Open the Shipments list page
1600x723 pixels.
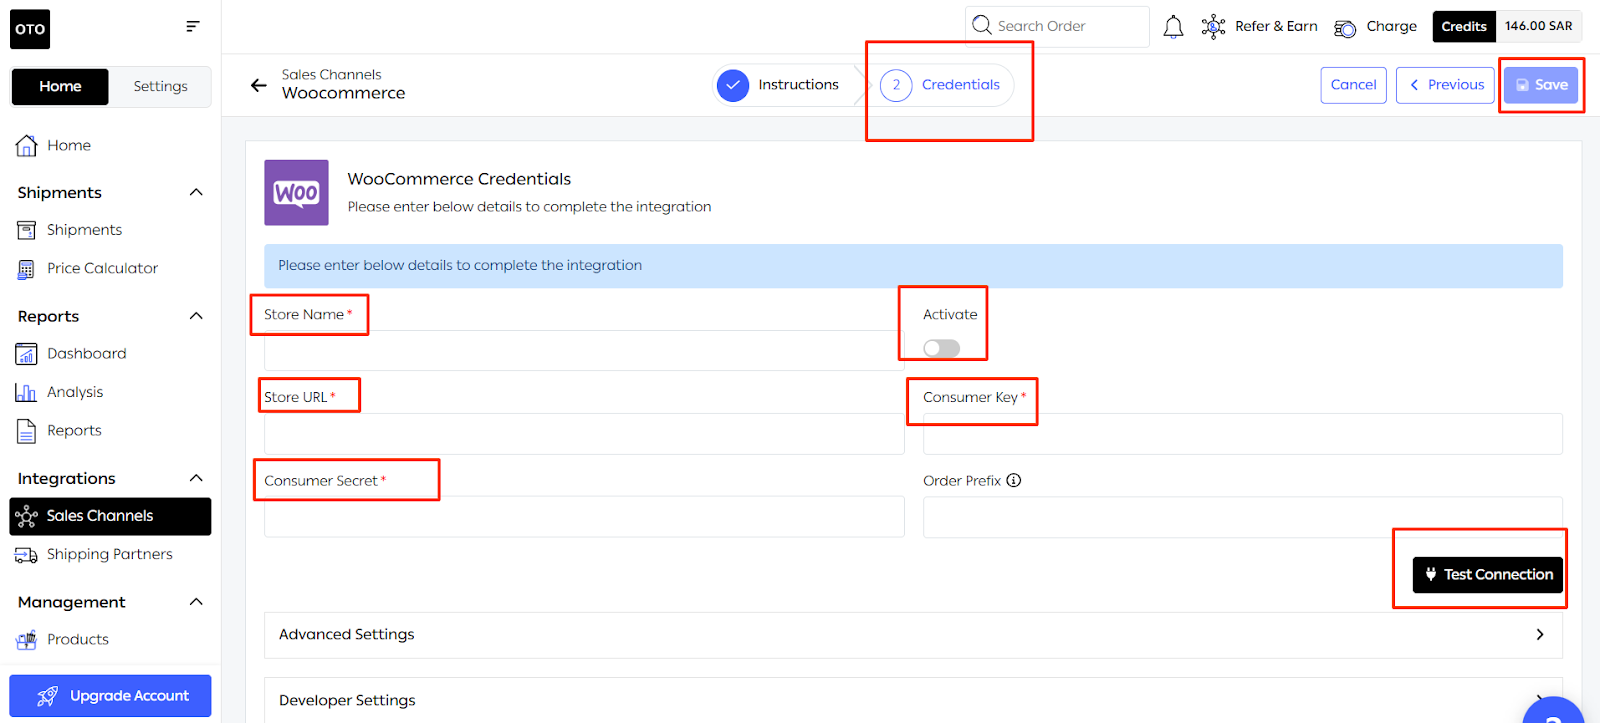coord(84,230)
